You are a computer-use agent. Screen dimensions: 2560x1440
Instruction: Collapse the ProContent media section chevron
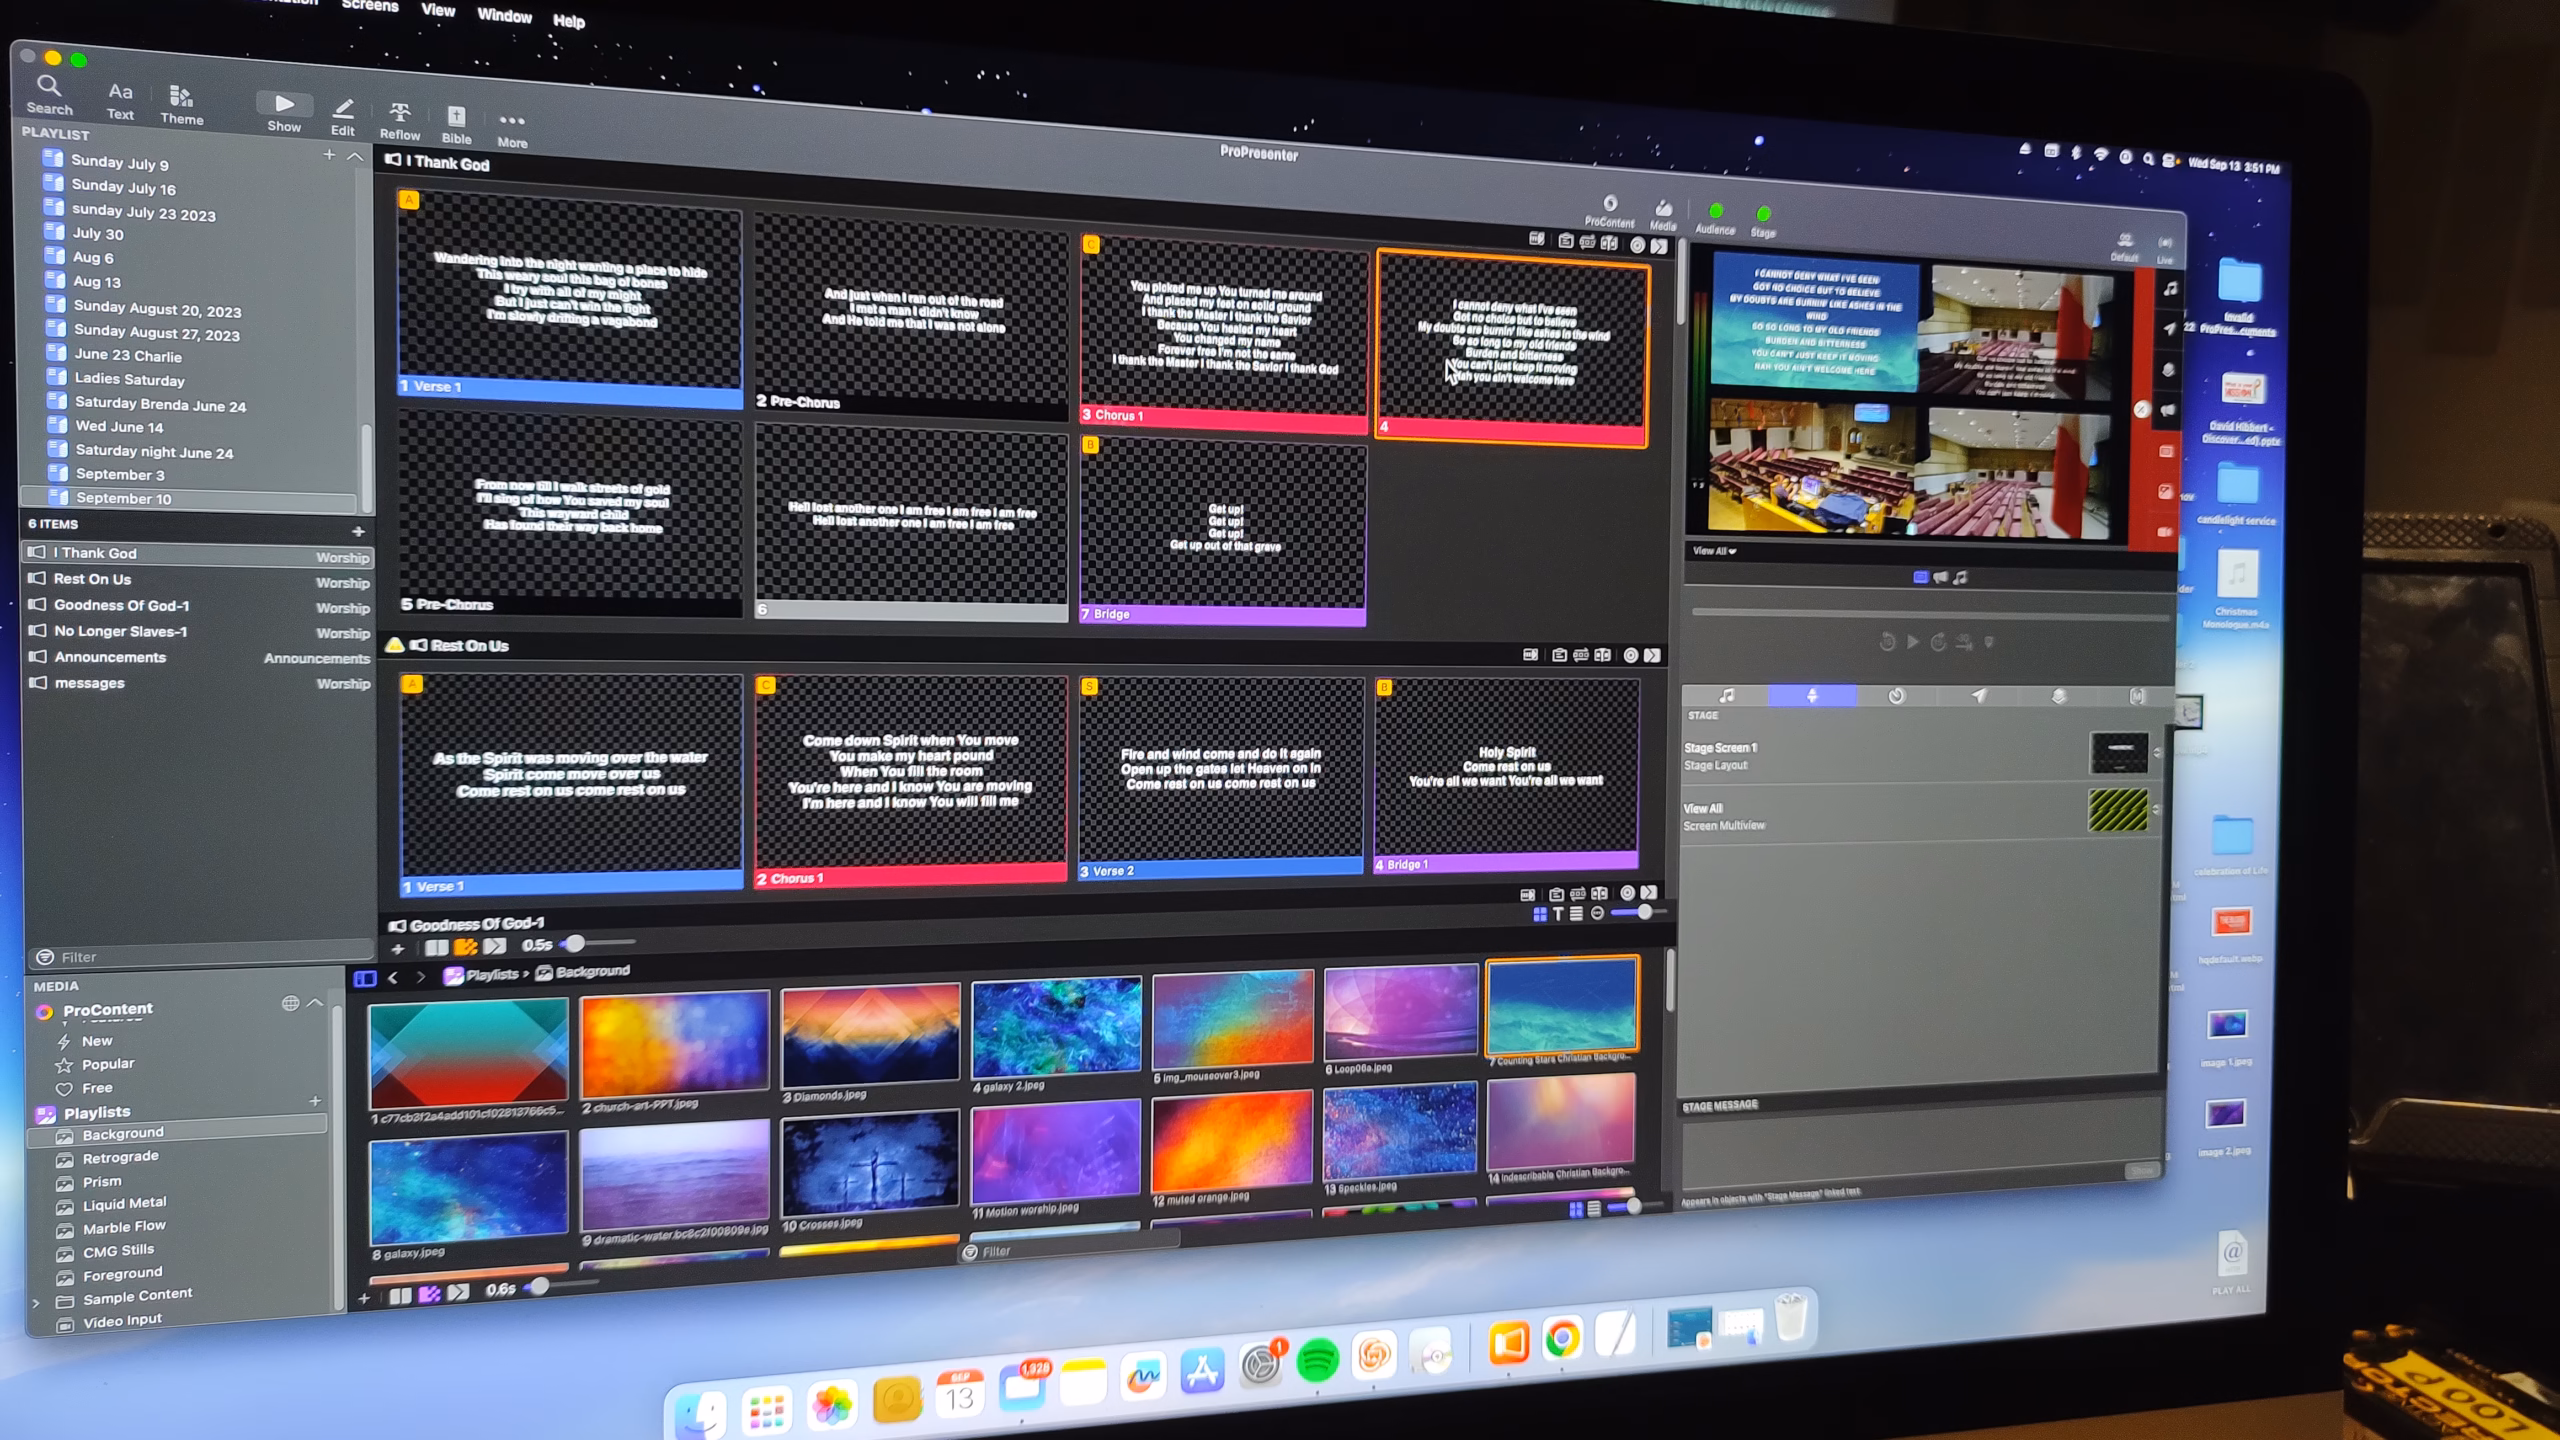(x=315, y=1002)
